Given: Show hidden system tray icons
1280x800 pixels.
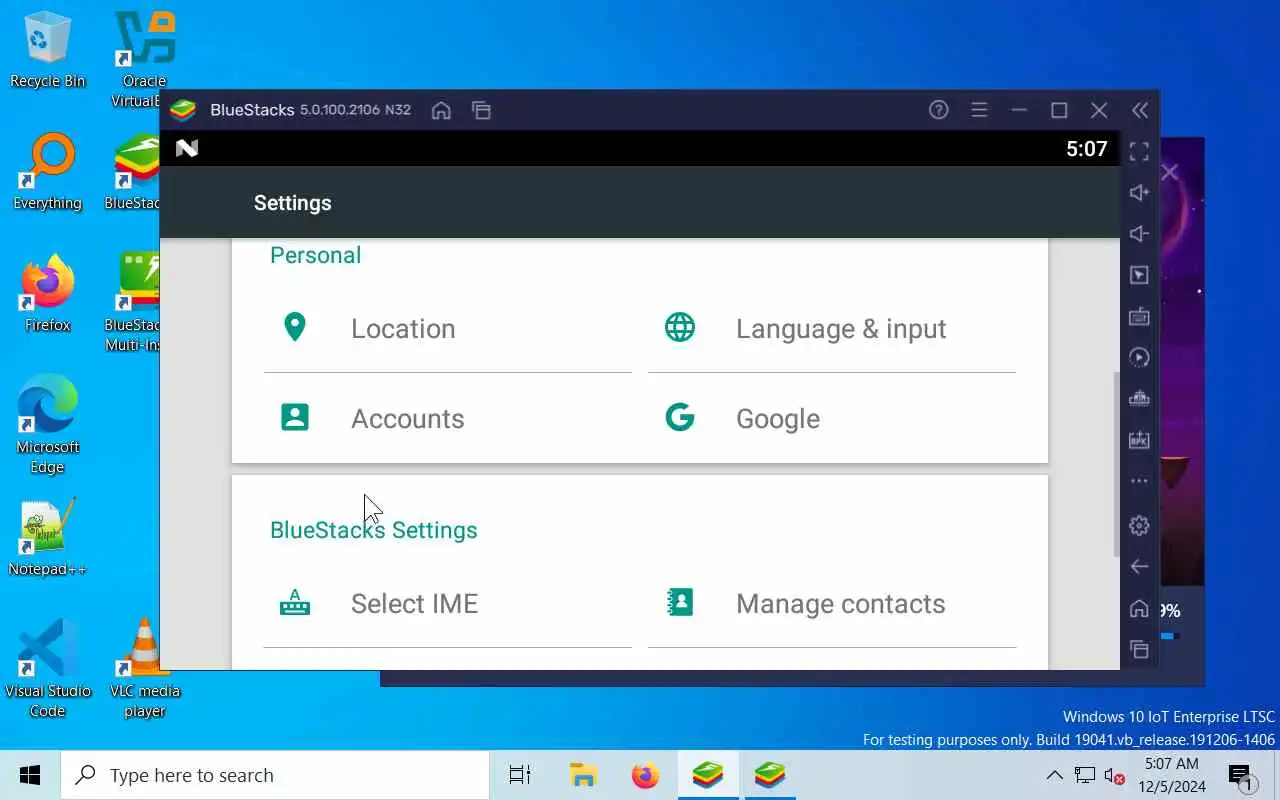Looking at the screenshot, I should pos(1054,775).
